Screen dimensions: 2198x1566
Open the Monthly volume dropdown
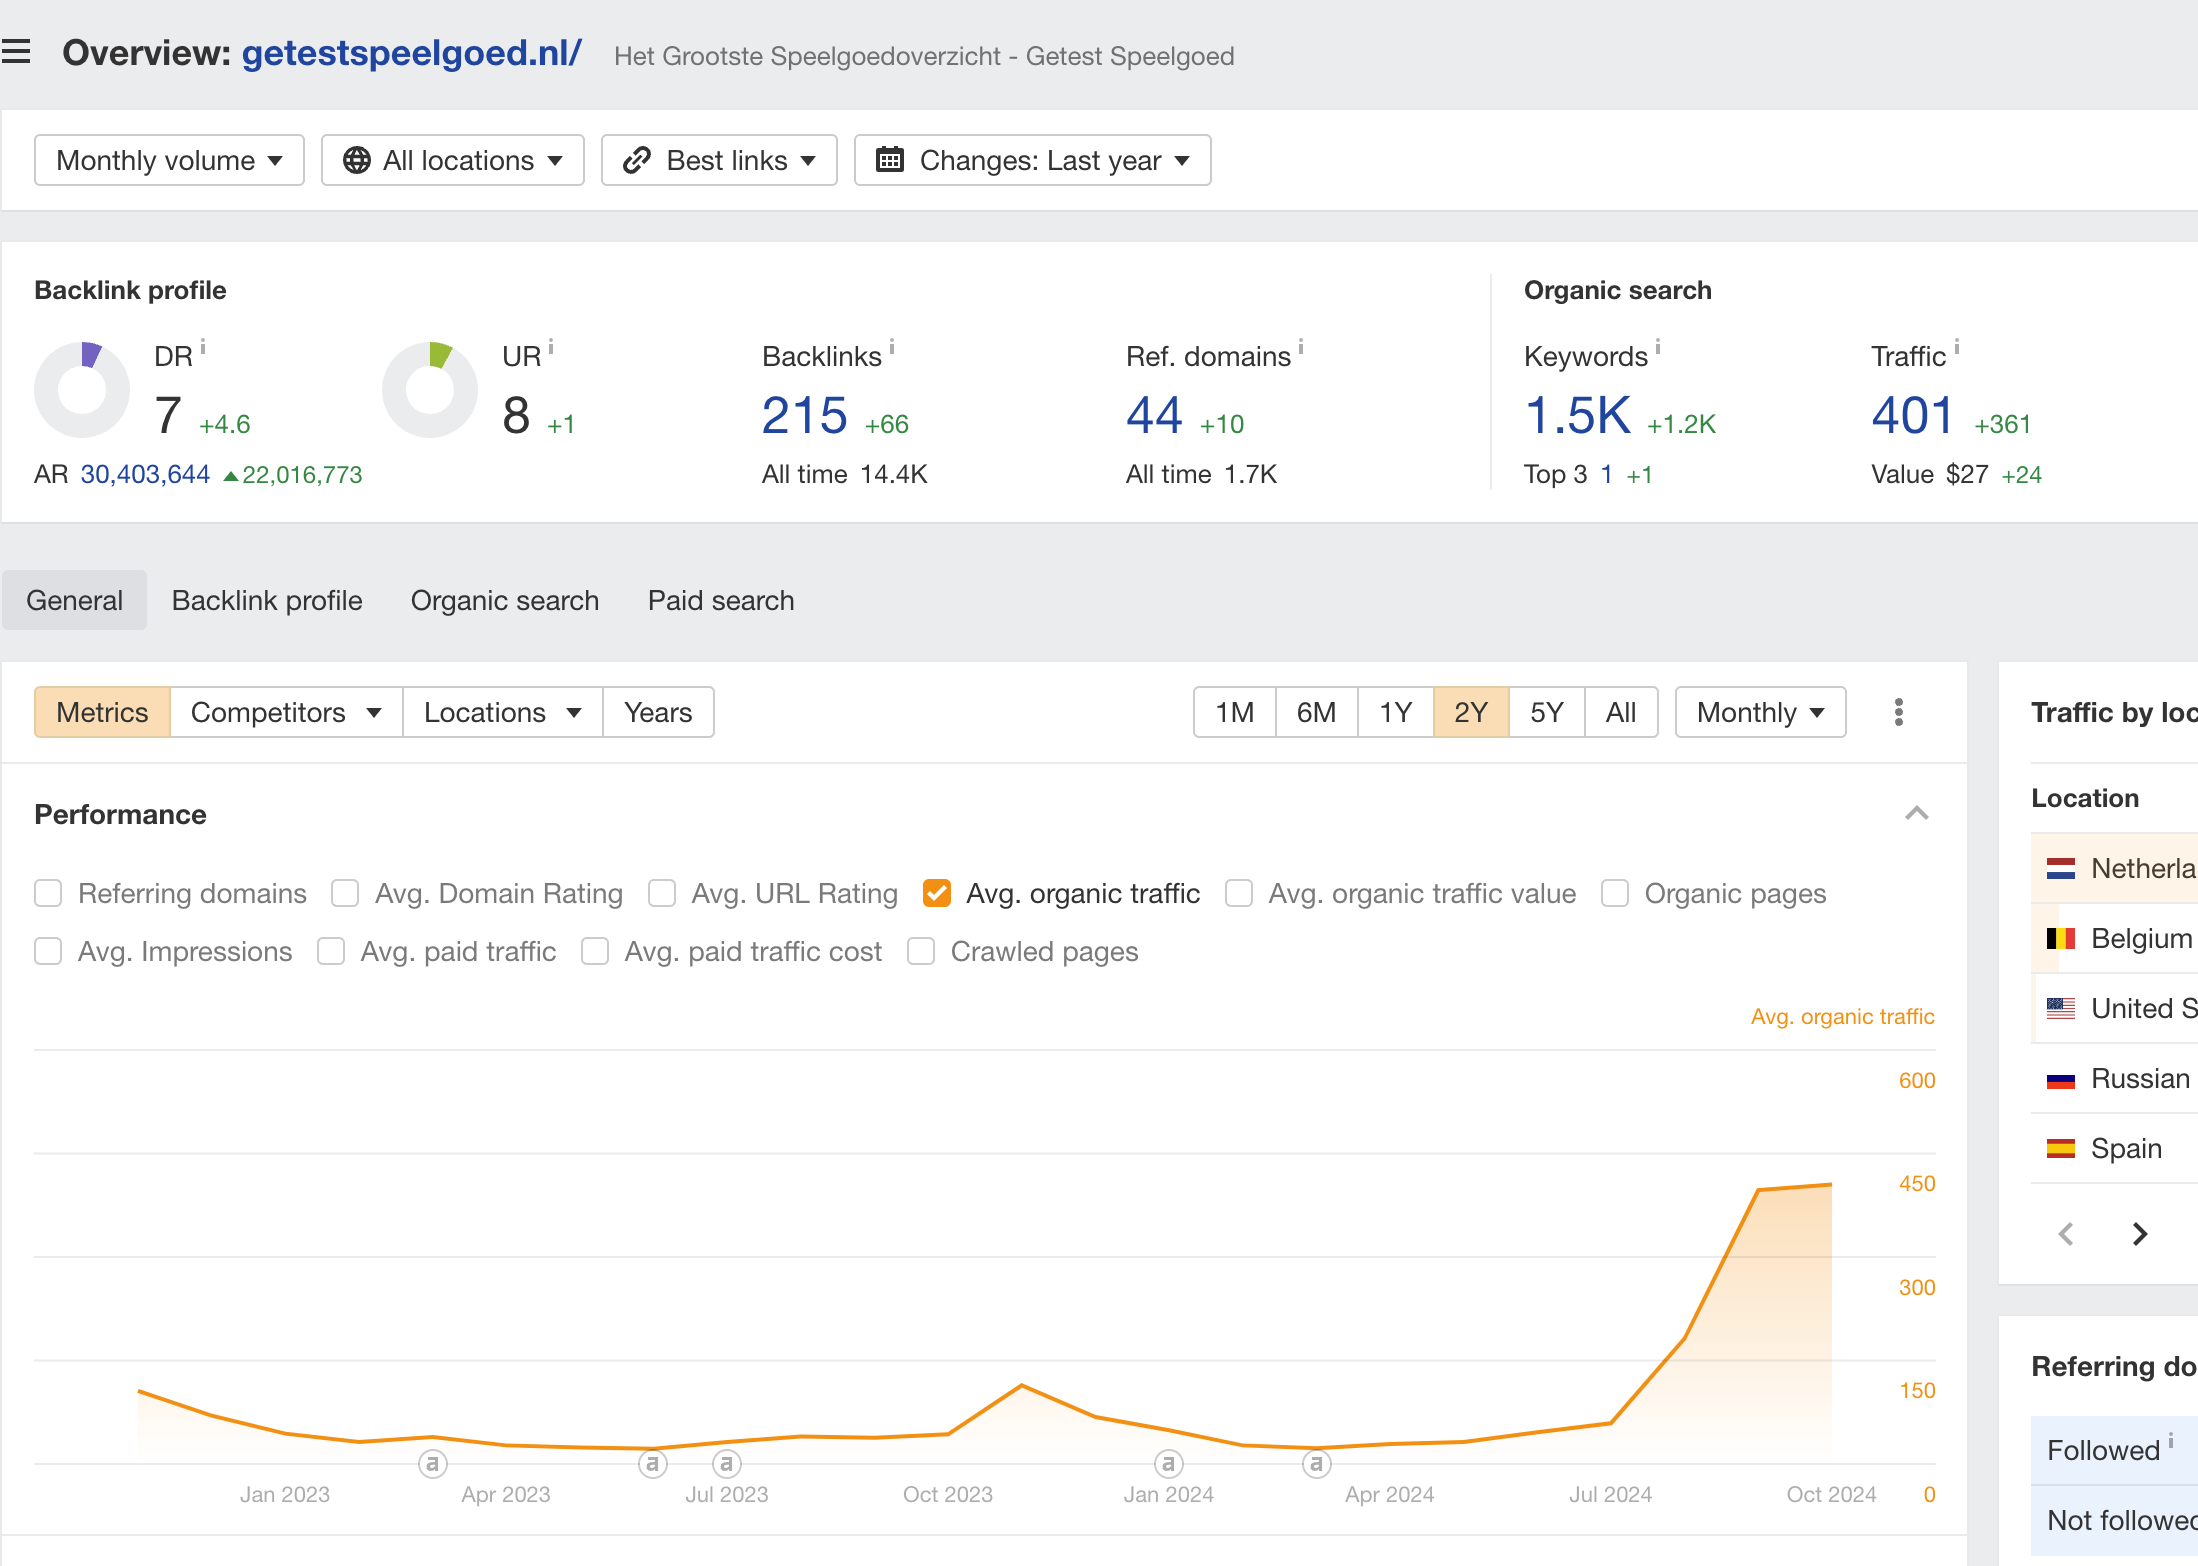tap(169, 160)
